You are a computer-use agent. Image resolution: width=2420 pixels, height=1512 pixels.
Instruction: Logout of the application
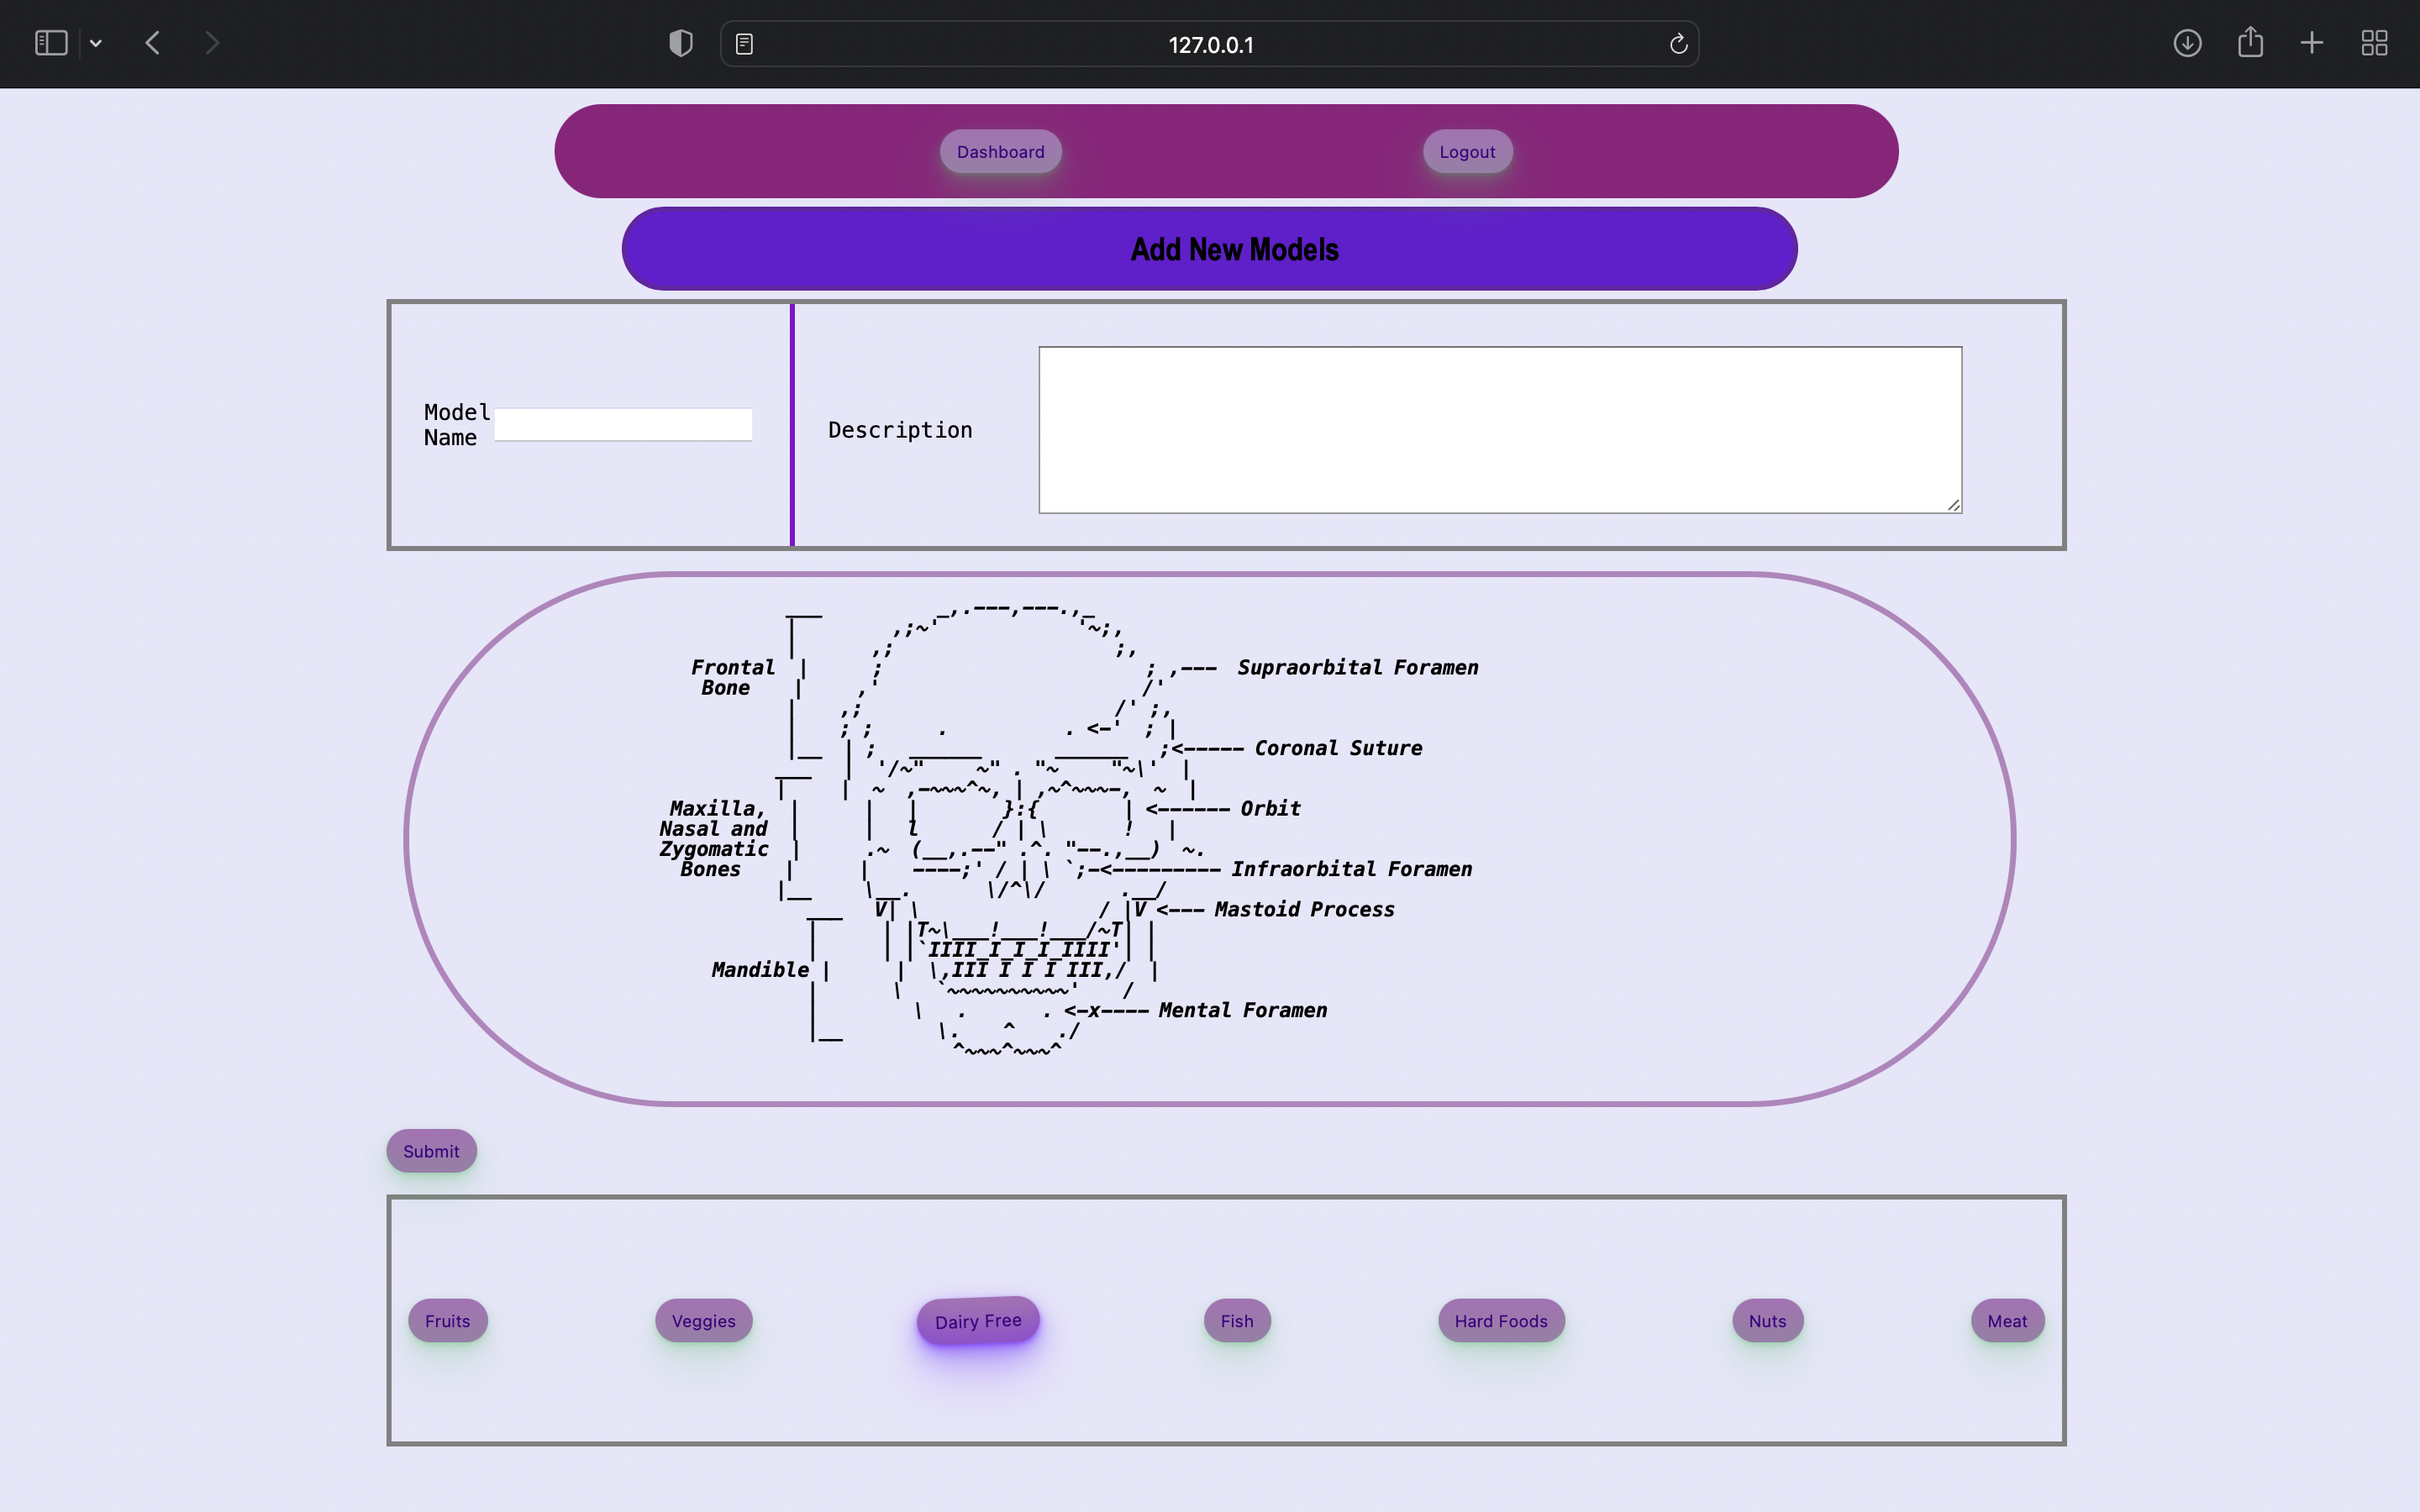[1466, 151]
